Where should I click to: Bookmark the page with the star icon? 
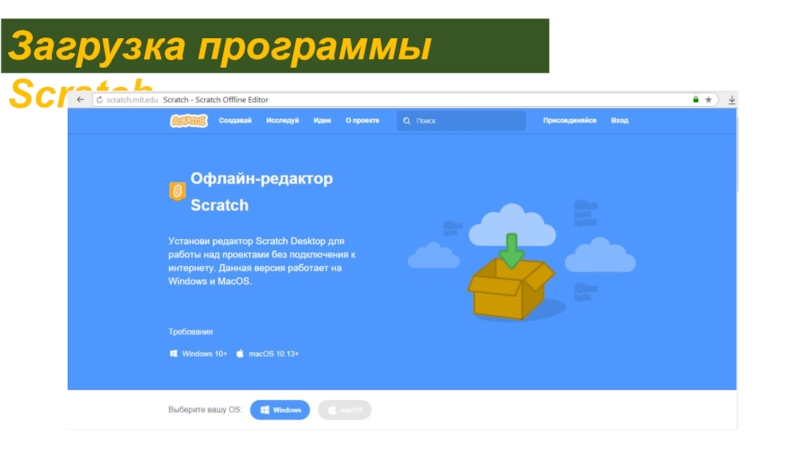[708, 99]
